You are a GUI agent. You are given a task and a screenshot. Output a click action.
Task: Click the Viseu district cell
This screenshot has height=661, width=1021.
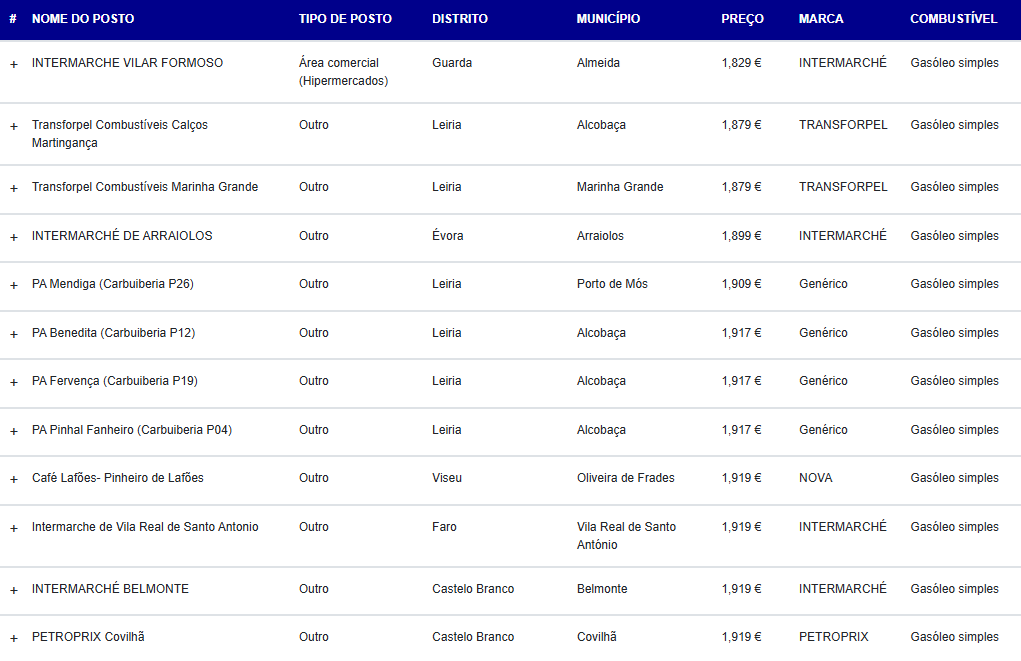[447, 478]
